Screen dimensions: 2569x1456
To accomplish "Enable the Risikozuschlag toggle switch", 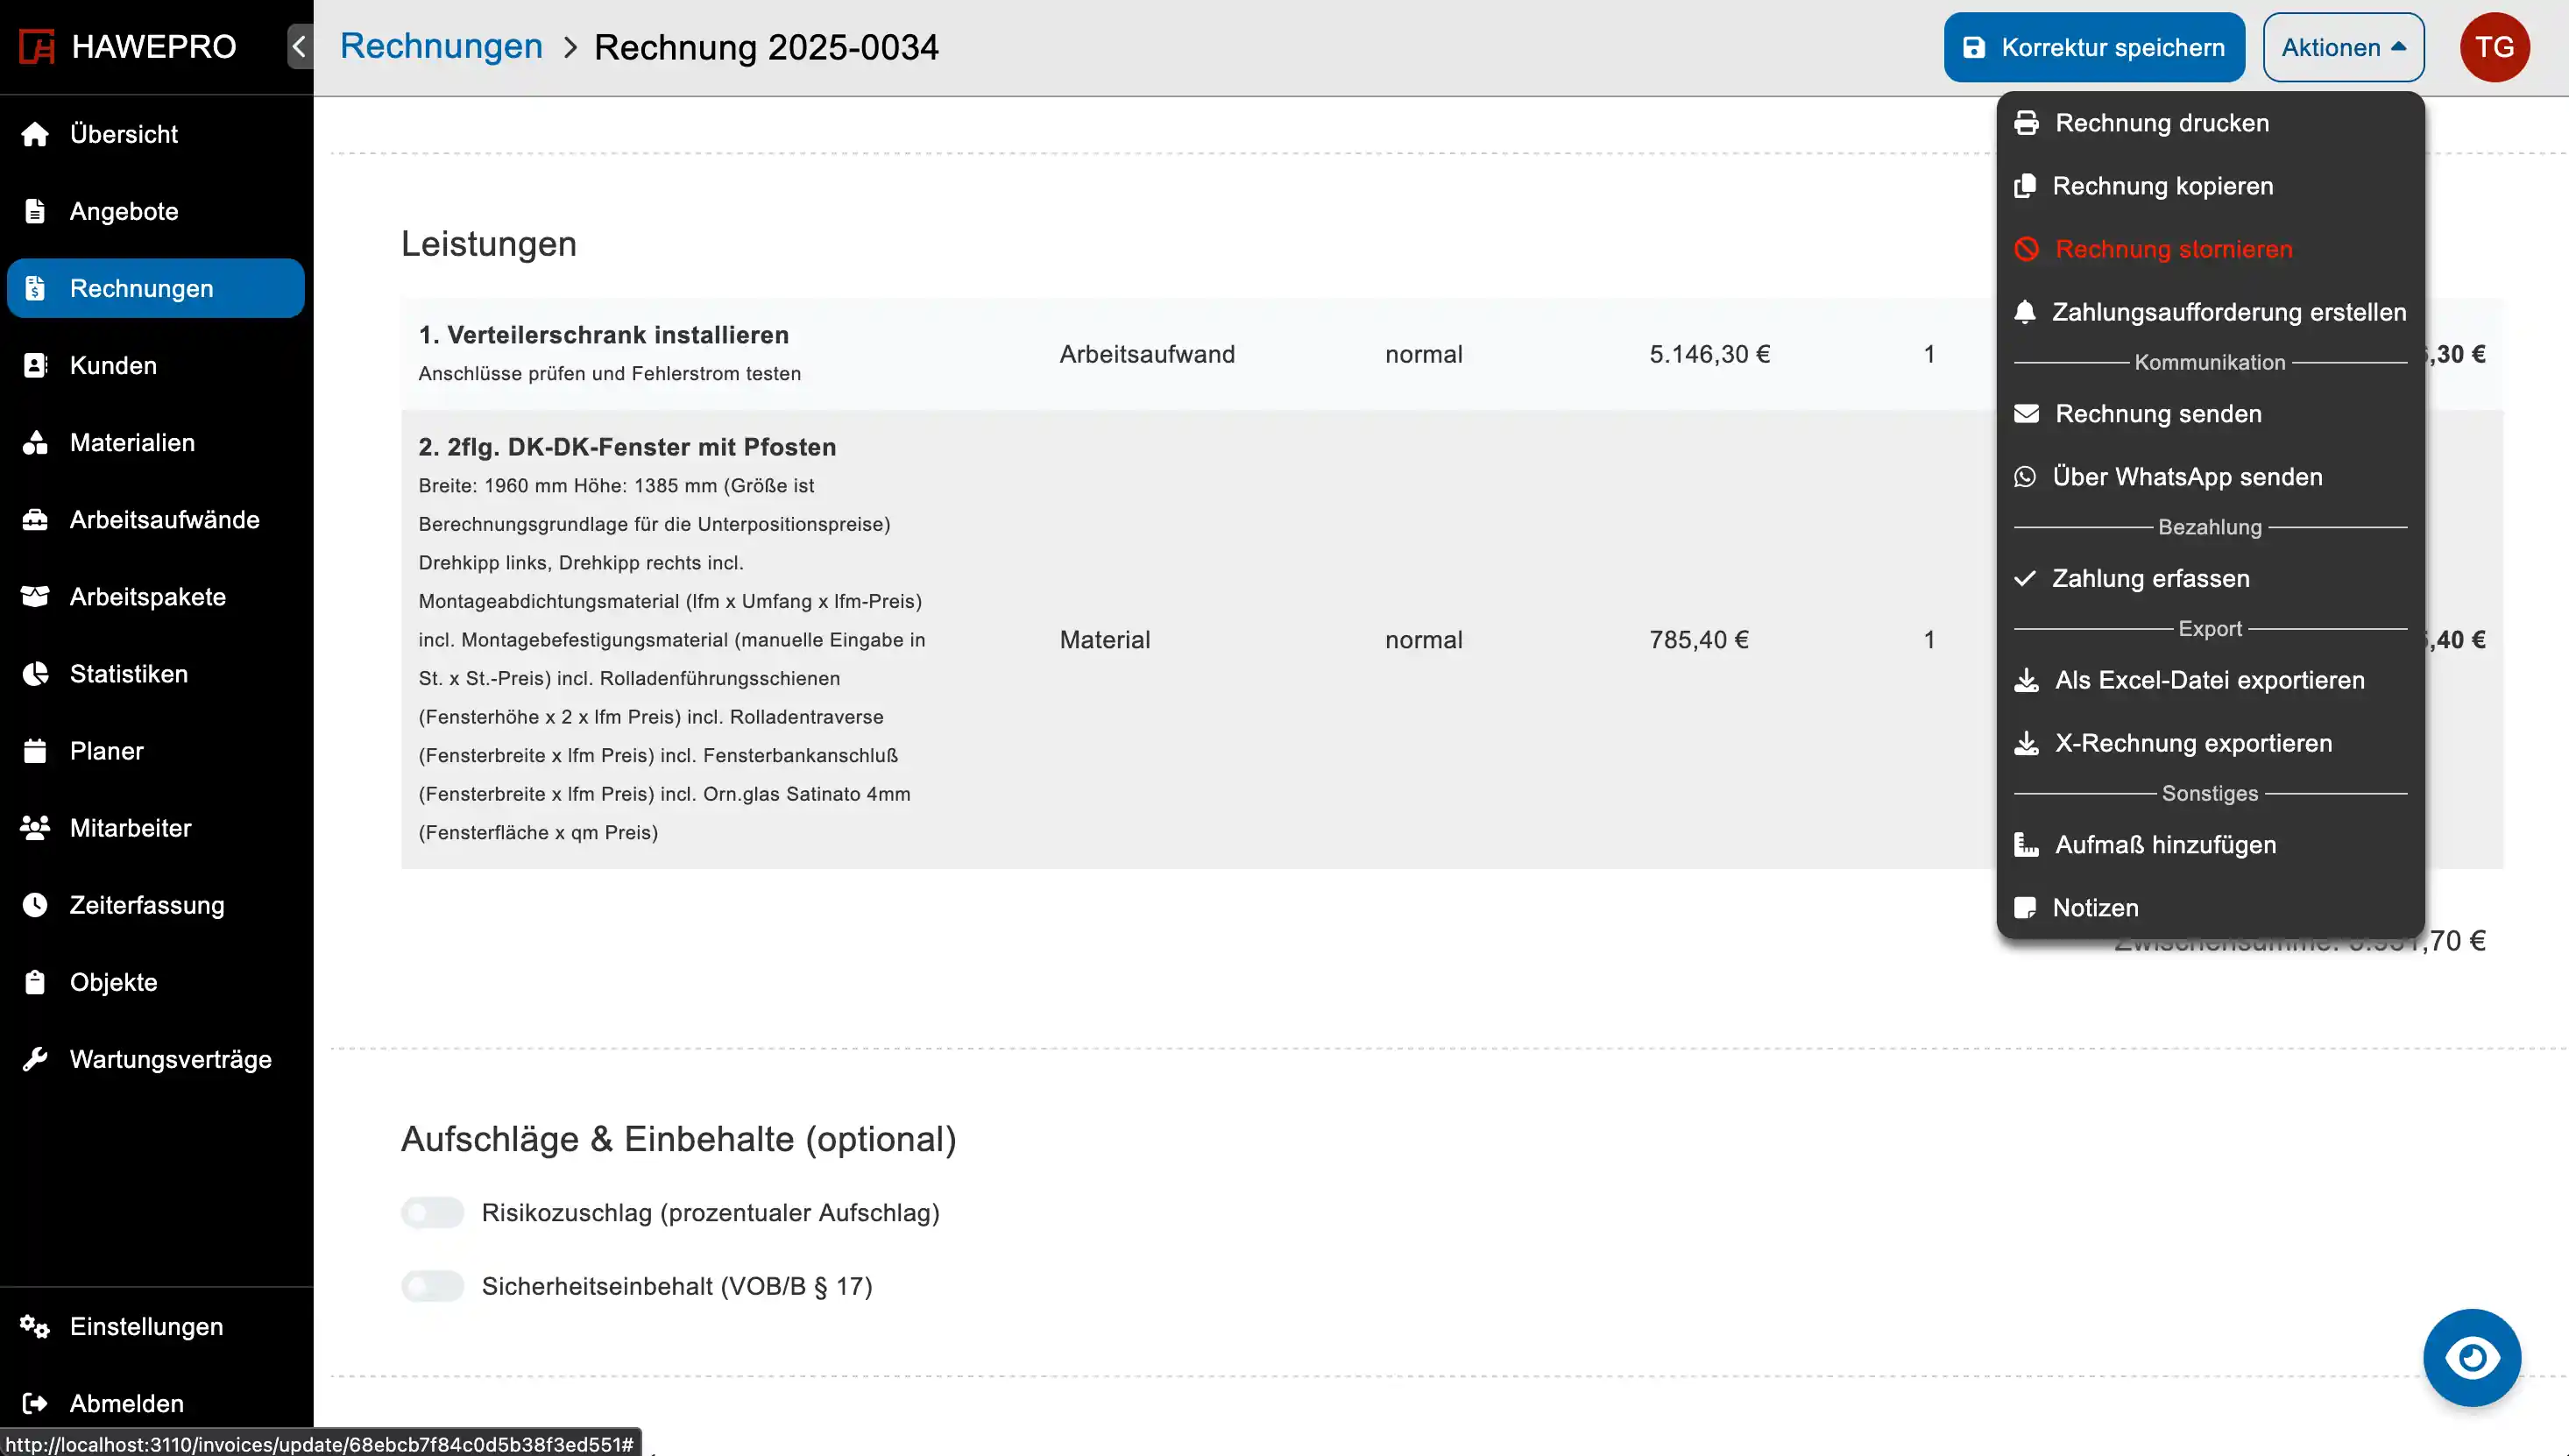I will point(433,1213).
